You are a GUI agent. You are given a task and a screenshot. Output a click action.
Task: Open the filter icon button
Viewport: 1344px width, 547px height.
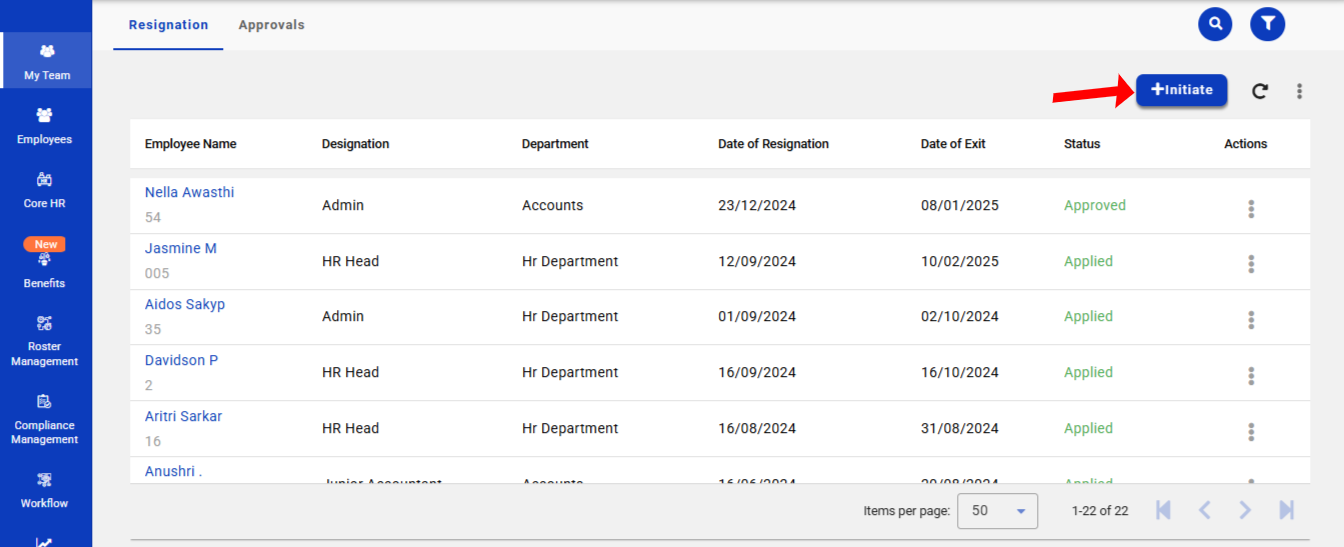(x=1267, y=24)
